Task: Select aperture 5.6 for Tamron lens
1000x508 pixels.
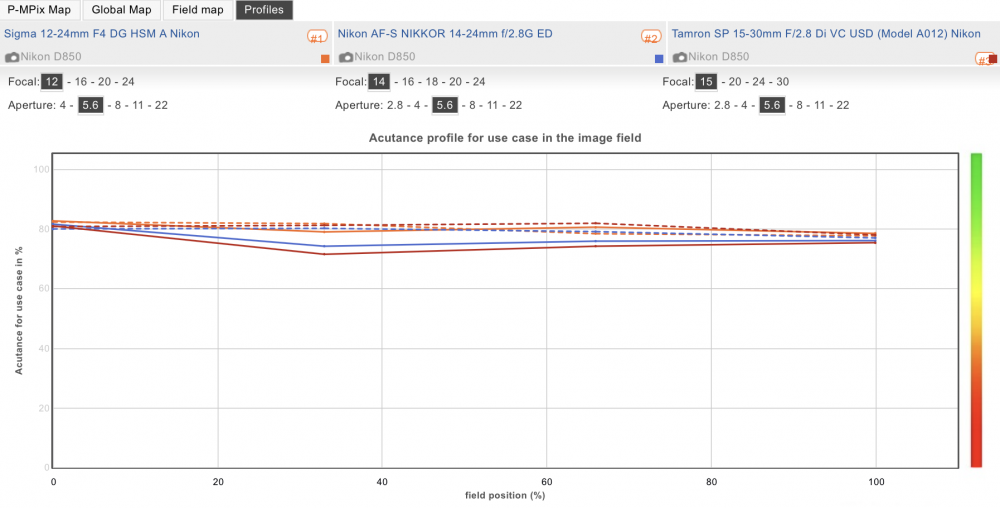Action: (x=771, y=105)
